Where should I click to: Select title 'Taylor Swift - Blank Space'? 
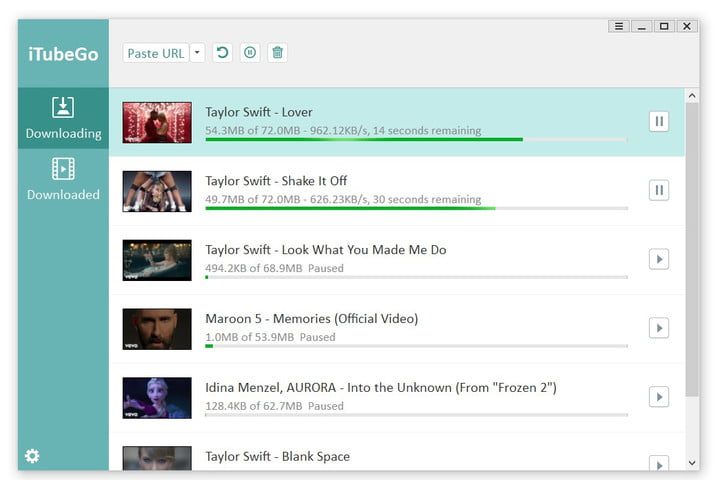(x=277, y=457)
